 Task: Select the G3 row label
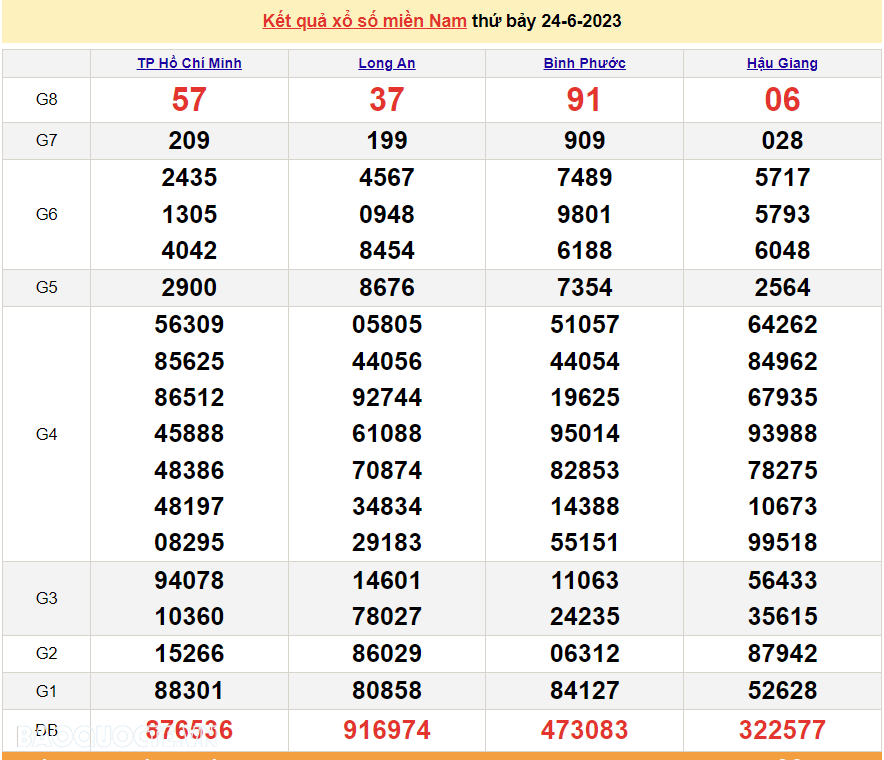coord(47,598)
